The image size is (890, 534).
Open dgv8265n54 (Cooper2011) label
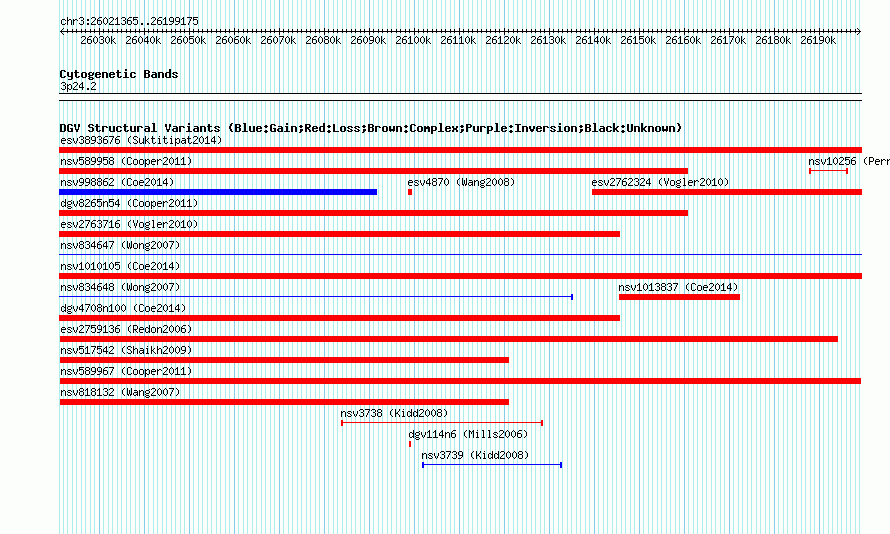pos(129,203)
